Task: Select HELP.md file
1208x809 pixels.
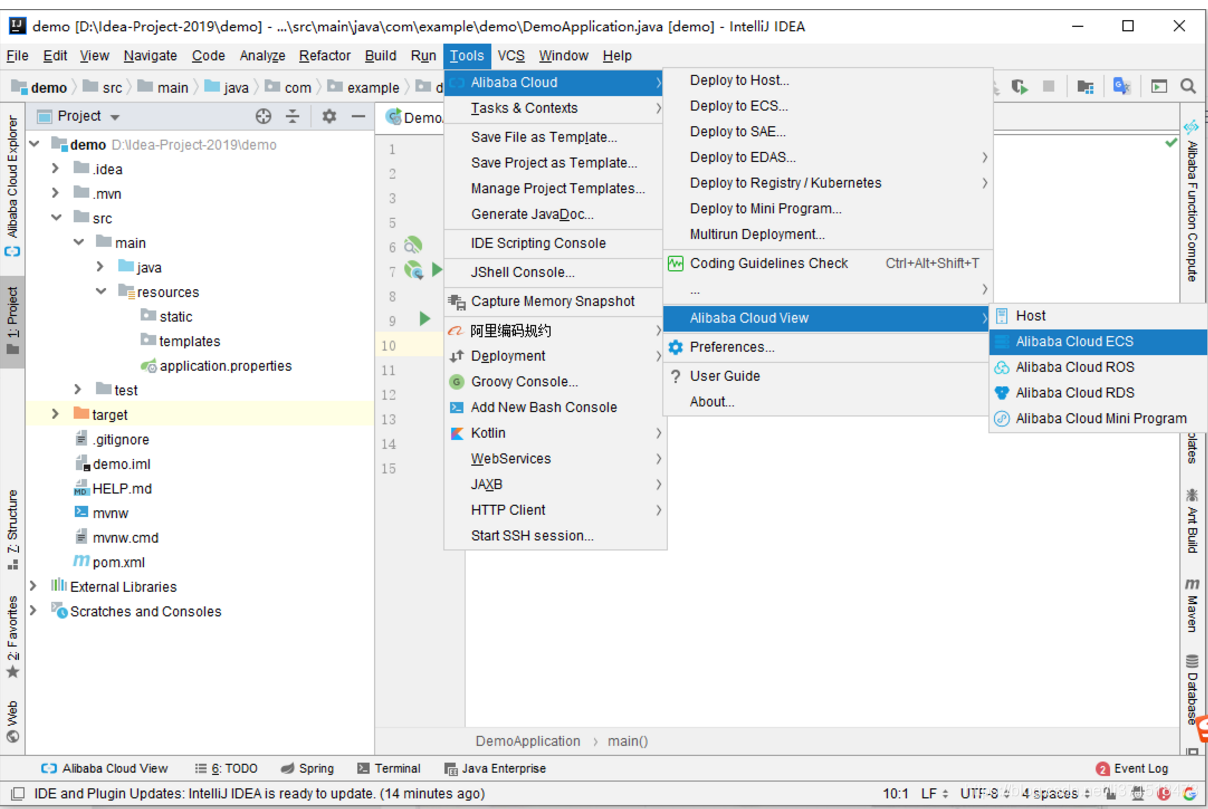Action: point(113,489)
